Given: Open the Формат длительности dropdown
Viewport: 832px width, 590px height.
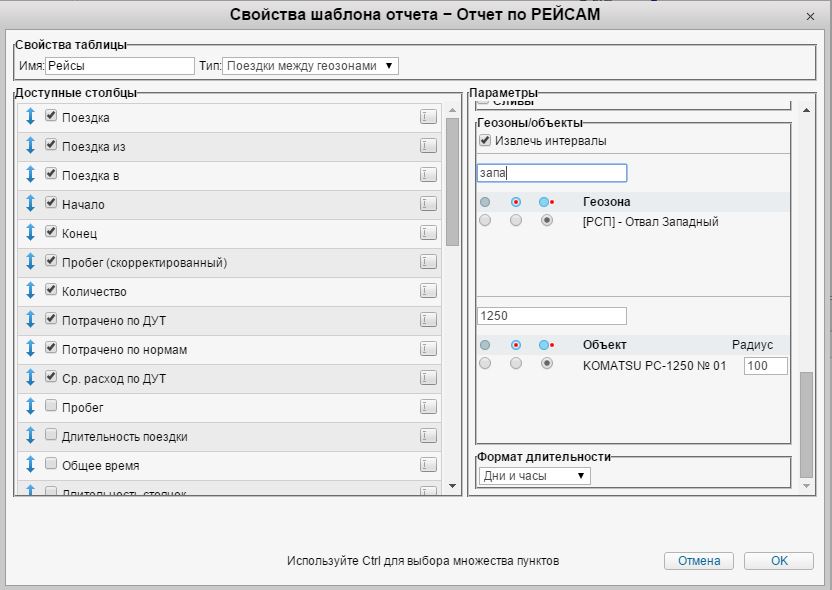Looking at the screenshot, I should 534,476.
